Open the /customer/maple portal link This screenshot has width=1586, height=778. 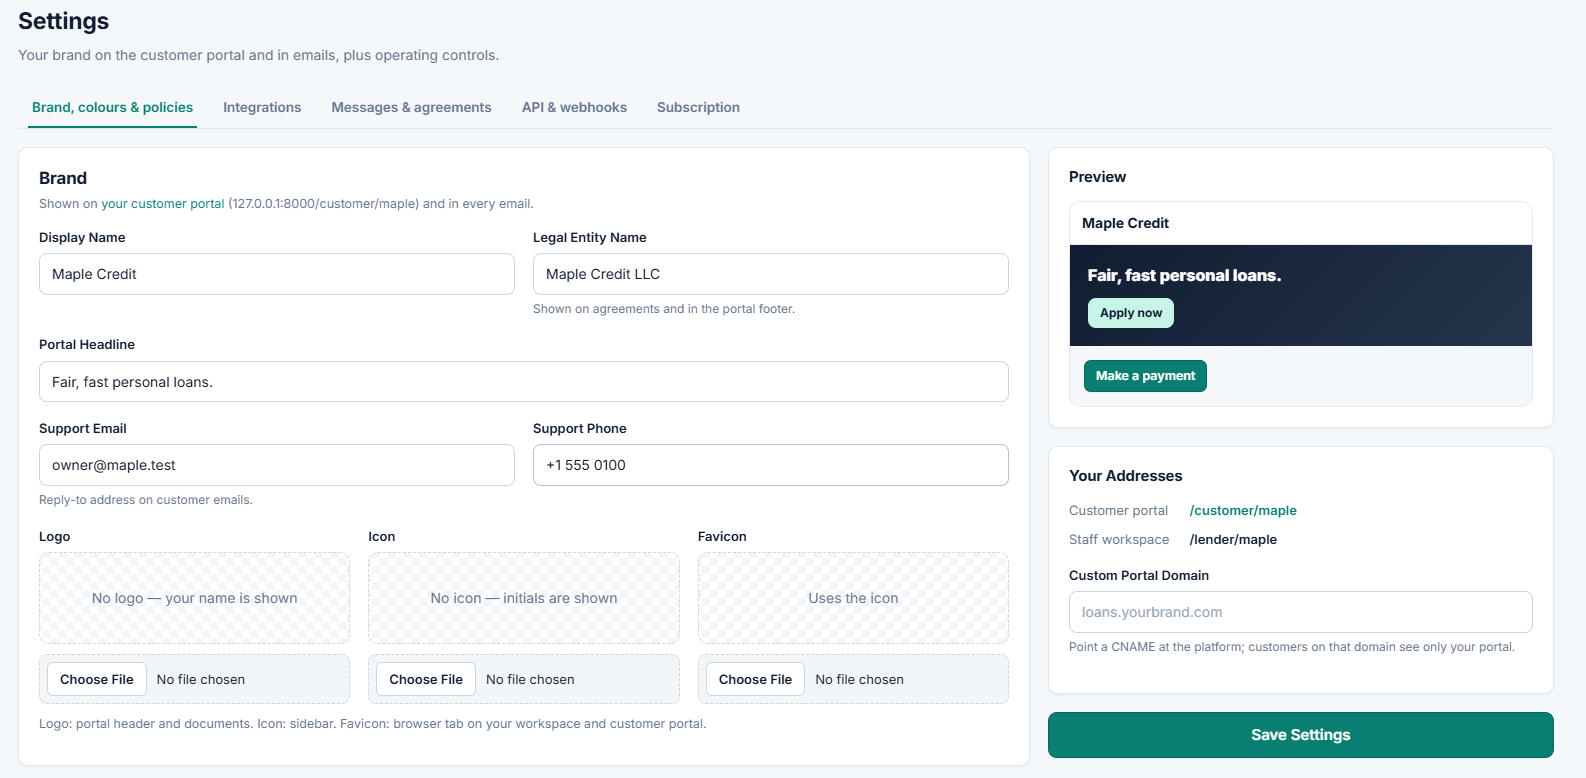click(x=1243, y=510)
